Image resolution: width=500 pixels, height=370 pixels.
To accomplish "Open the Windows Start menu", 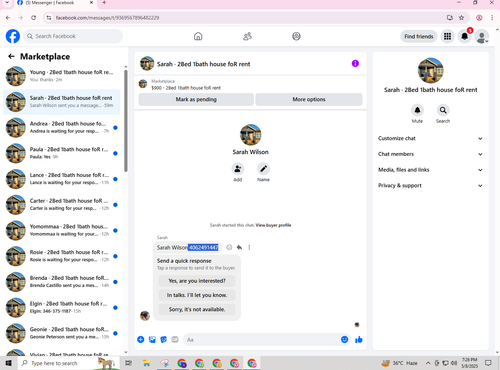I will 8,363.
